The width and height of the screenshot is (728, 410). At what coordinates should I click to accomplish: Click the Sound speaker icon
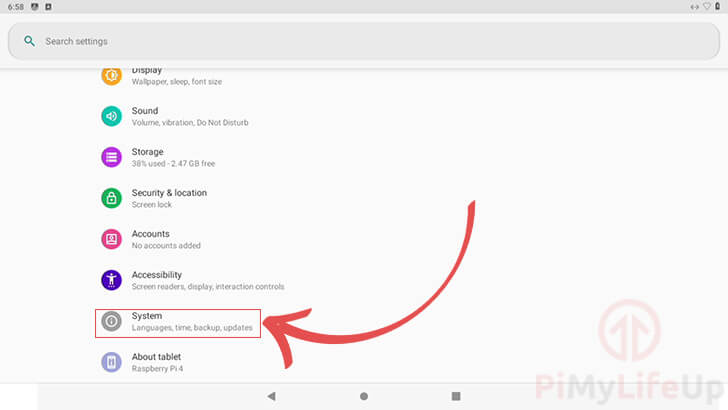[x=111, y=116]
